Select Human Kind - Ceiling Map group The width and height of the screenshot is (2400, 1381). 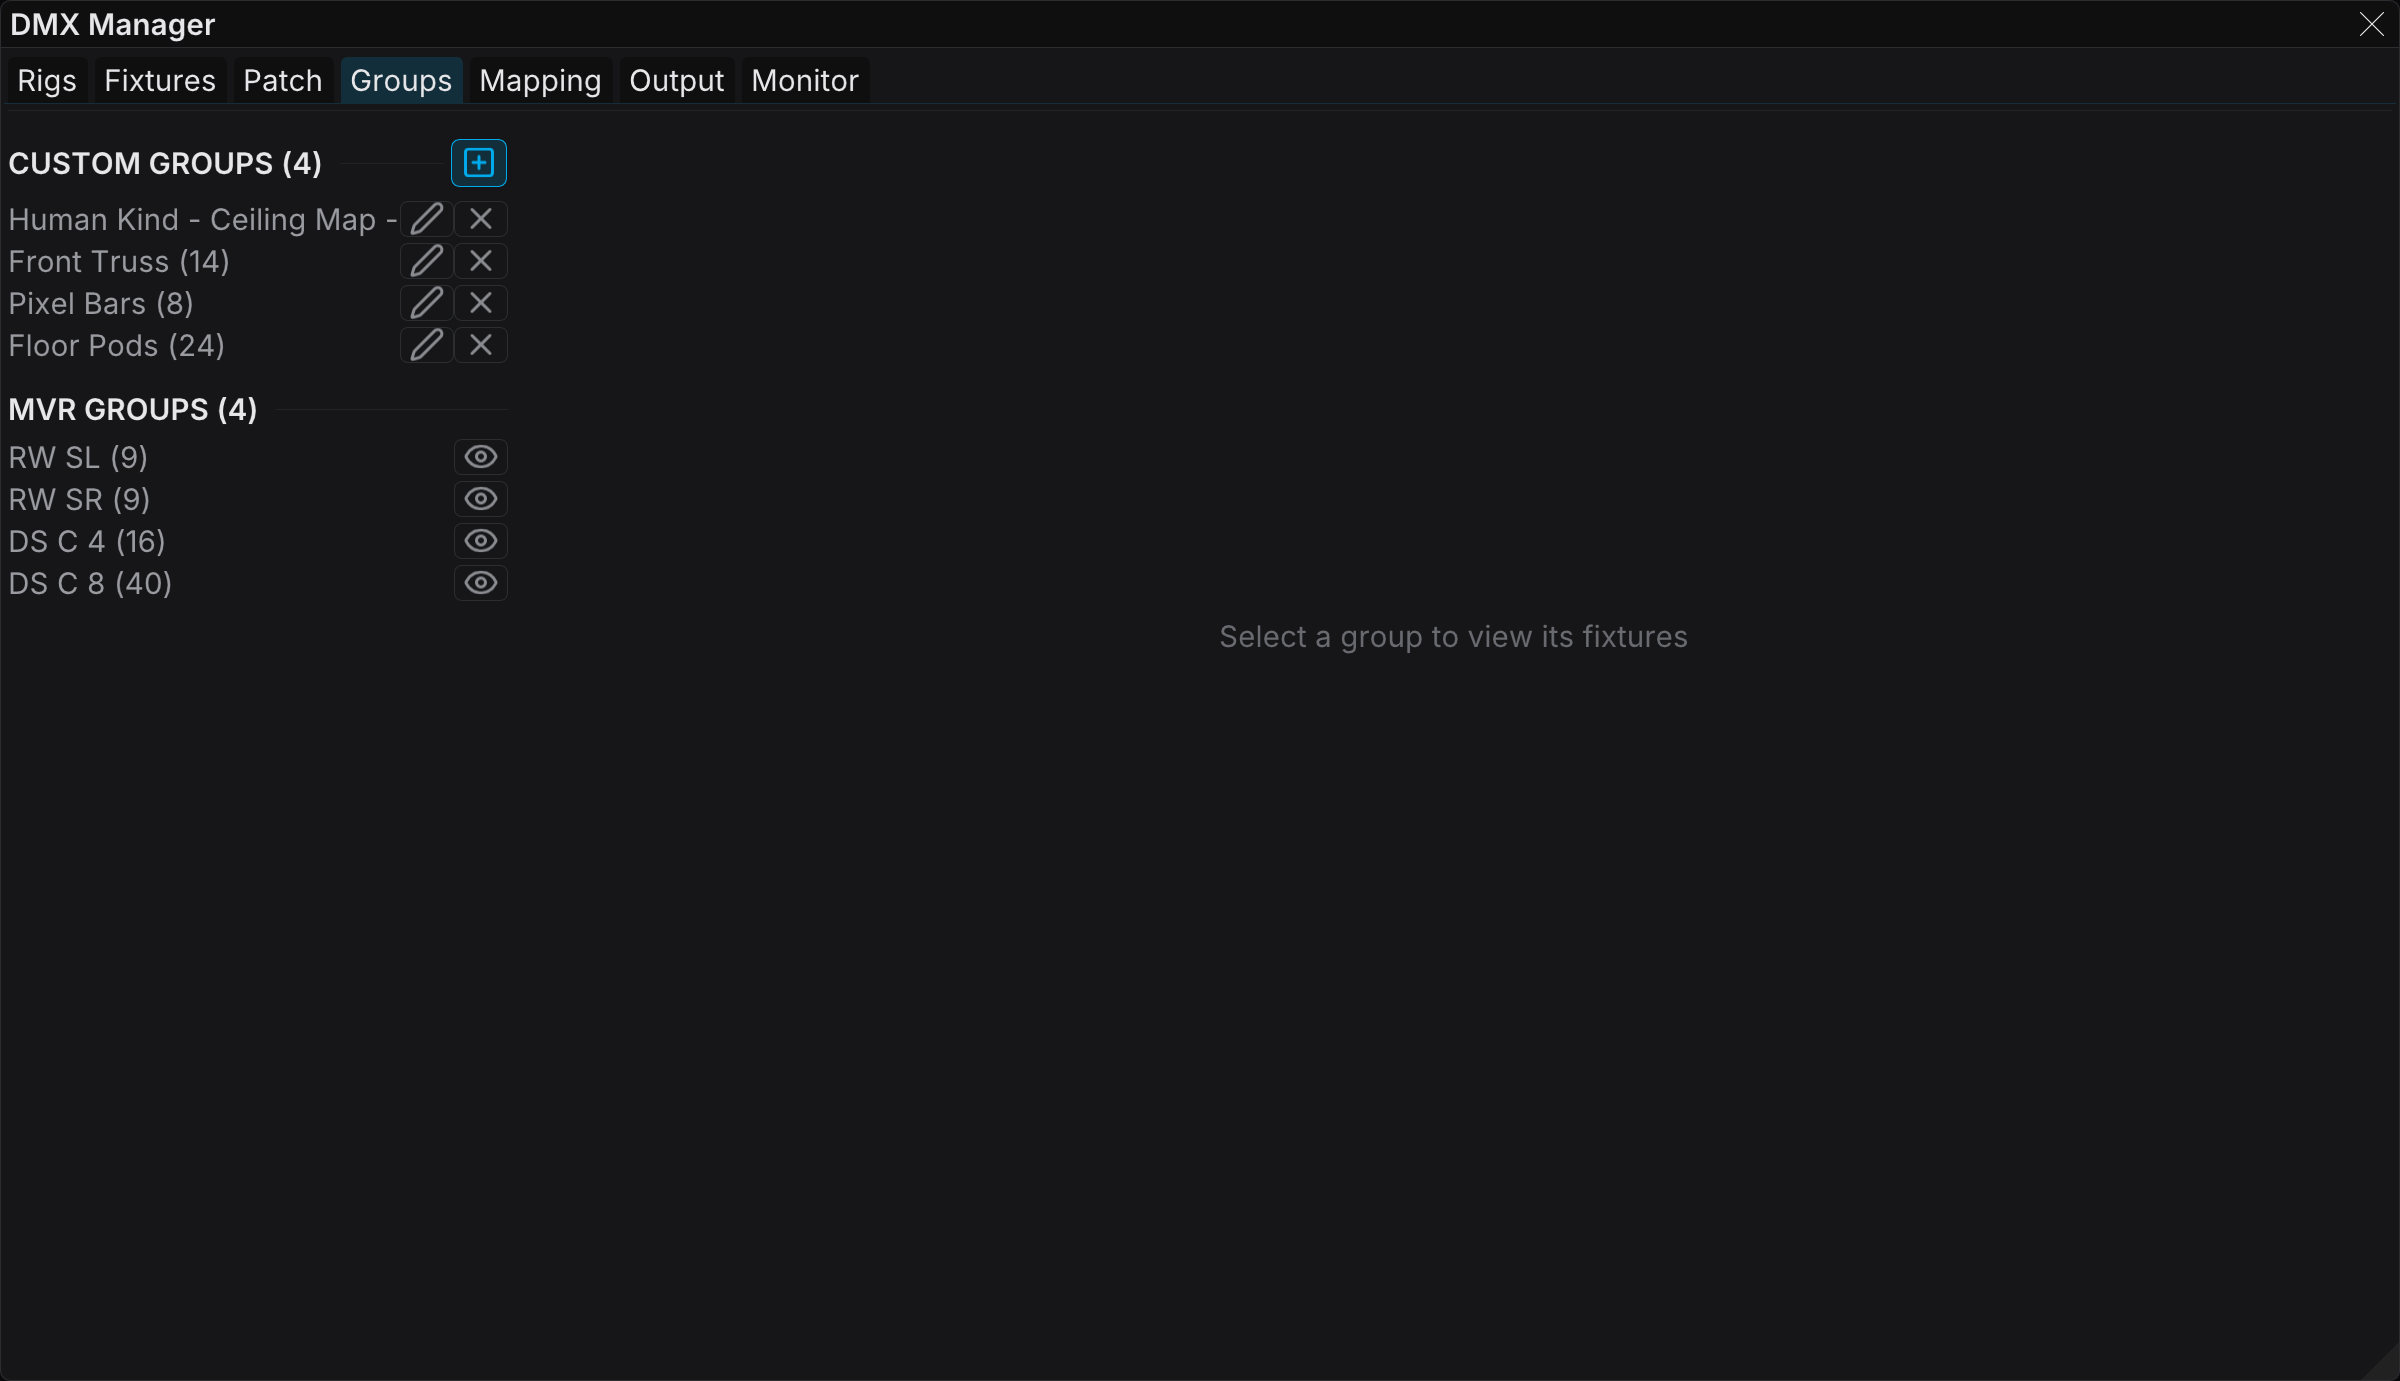pos(203,219)
